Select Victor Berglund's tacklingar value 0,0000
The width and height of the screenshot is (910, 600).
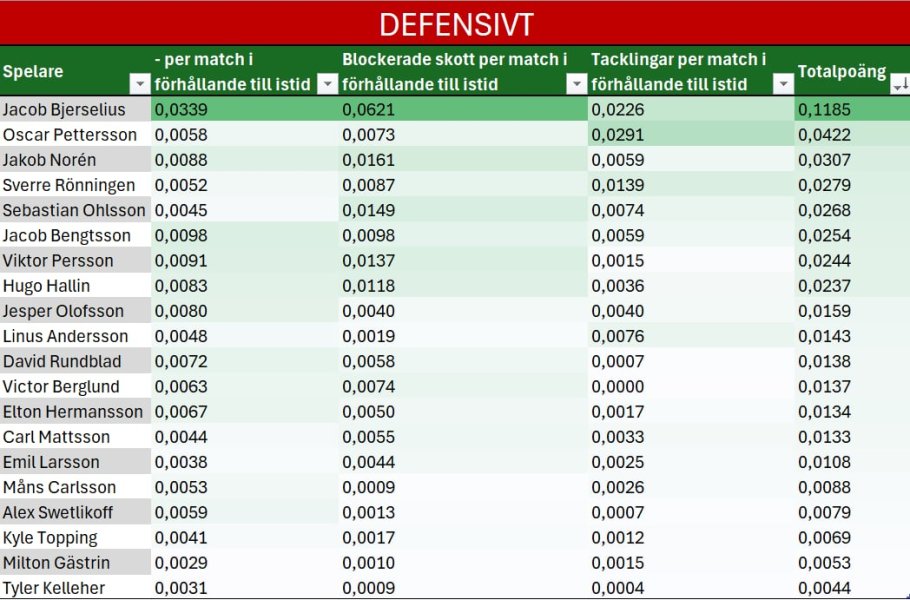click(x=612, y=387)
